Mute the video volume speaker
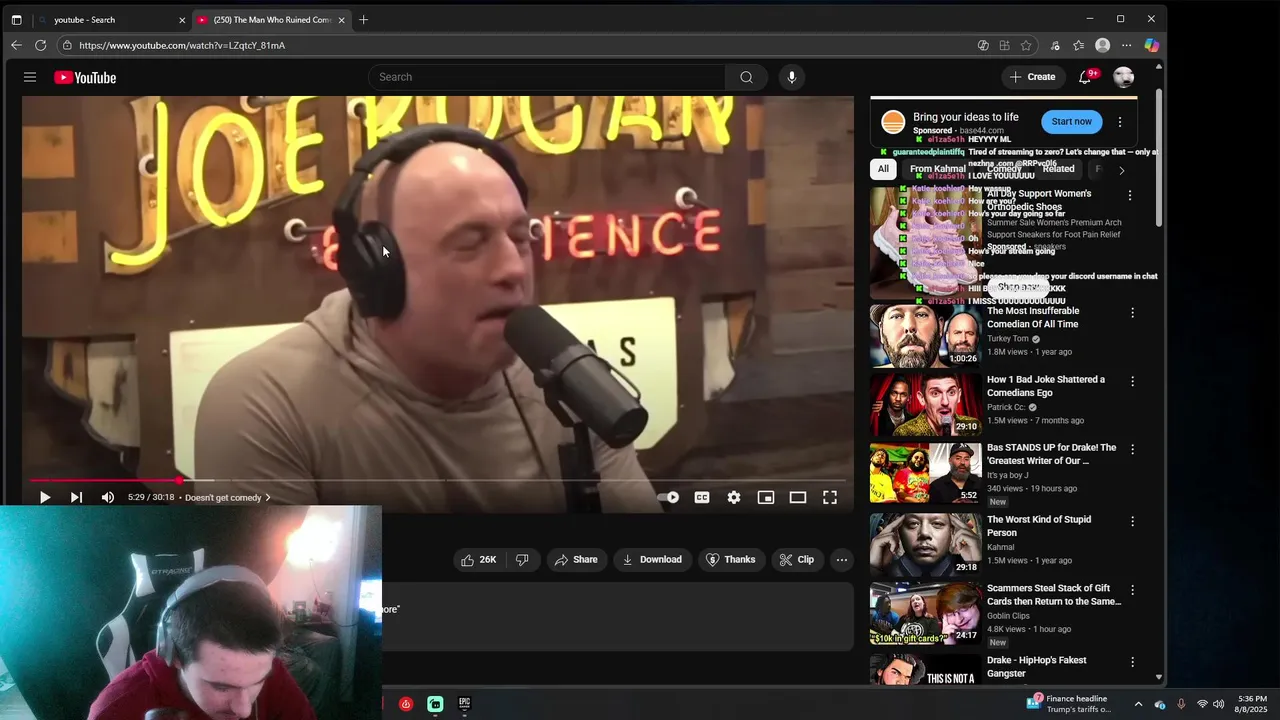This screenshot has height=720, width=1280. (x=107, y=497)
